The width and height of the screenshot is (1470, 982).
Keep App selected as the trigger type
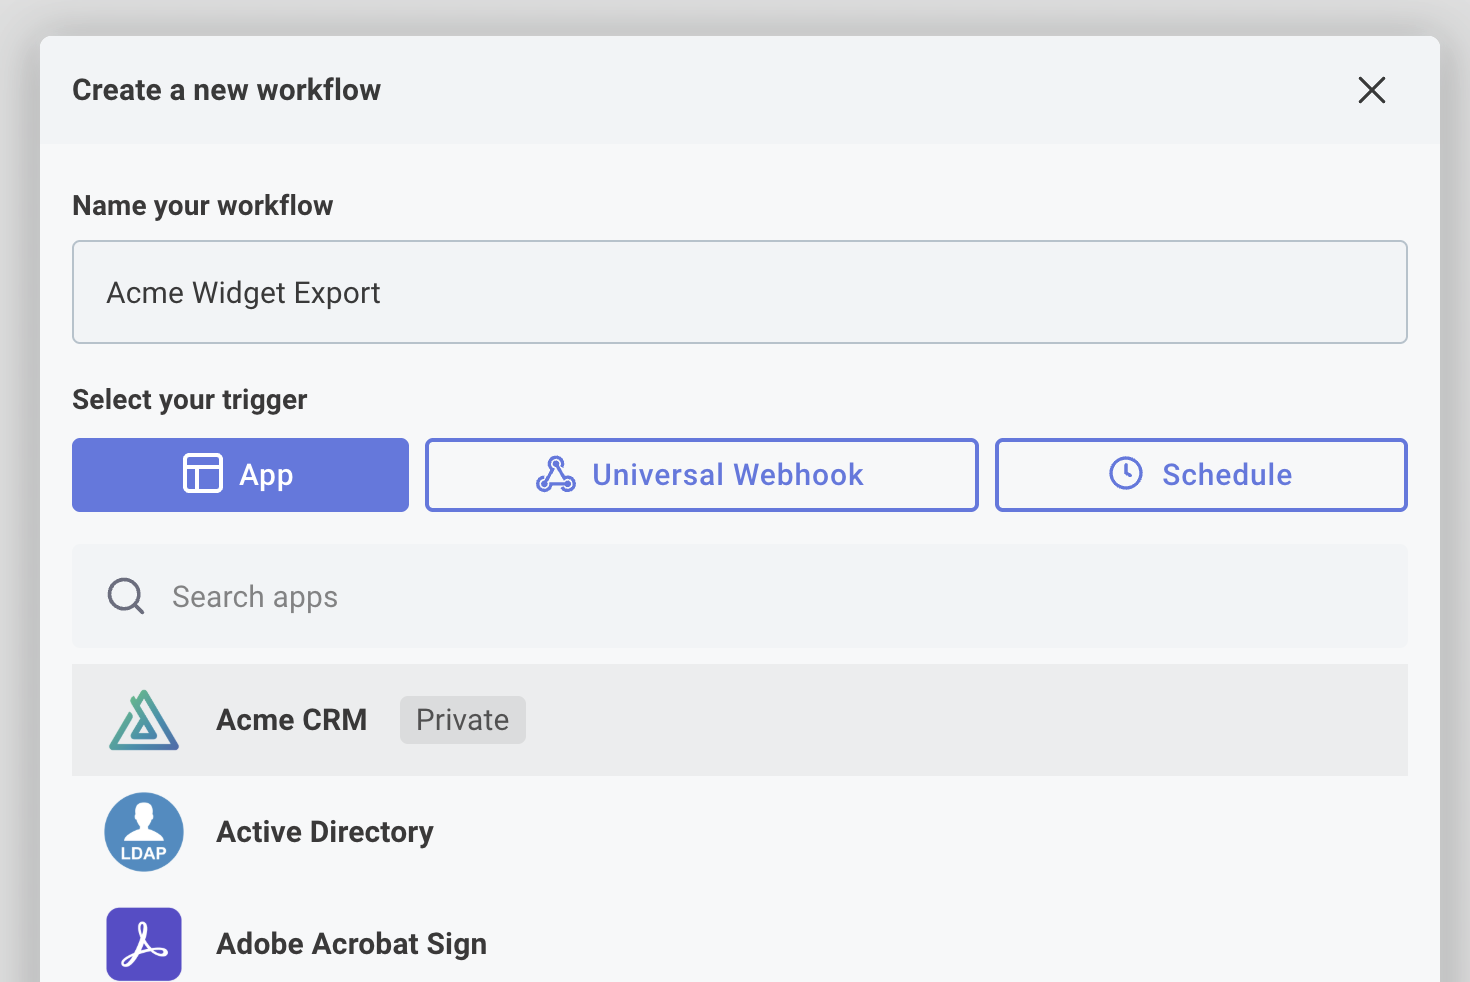(x=240, y=474)
